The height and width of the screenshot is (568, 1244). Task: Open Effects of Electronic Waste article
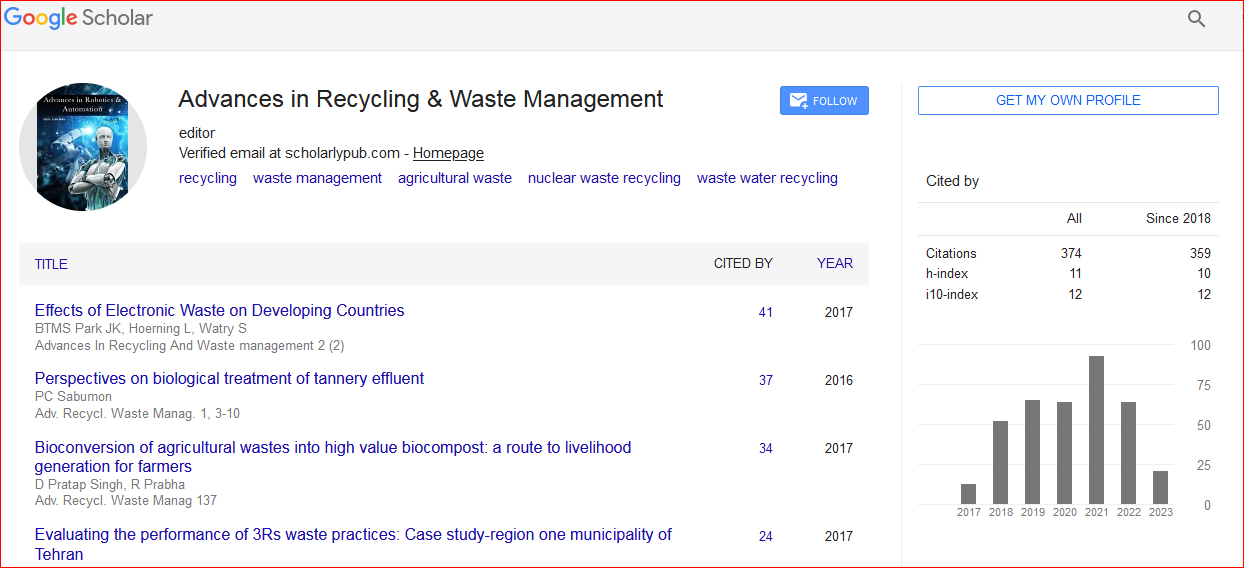point(219,310)
